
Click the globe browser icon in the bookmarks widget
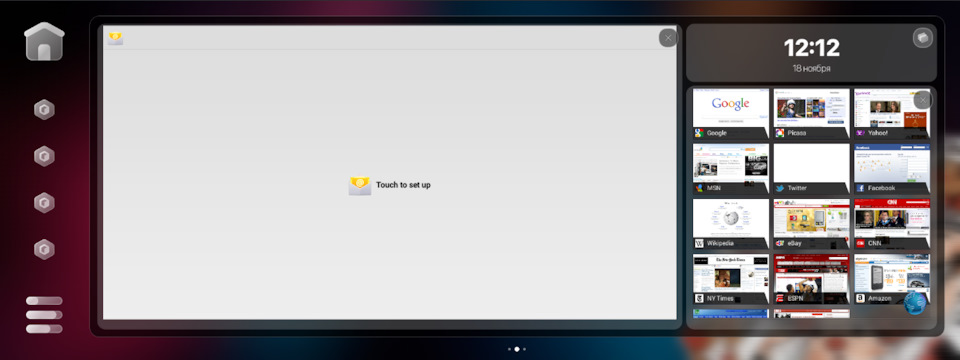915,303
